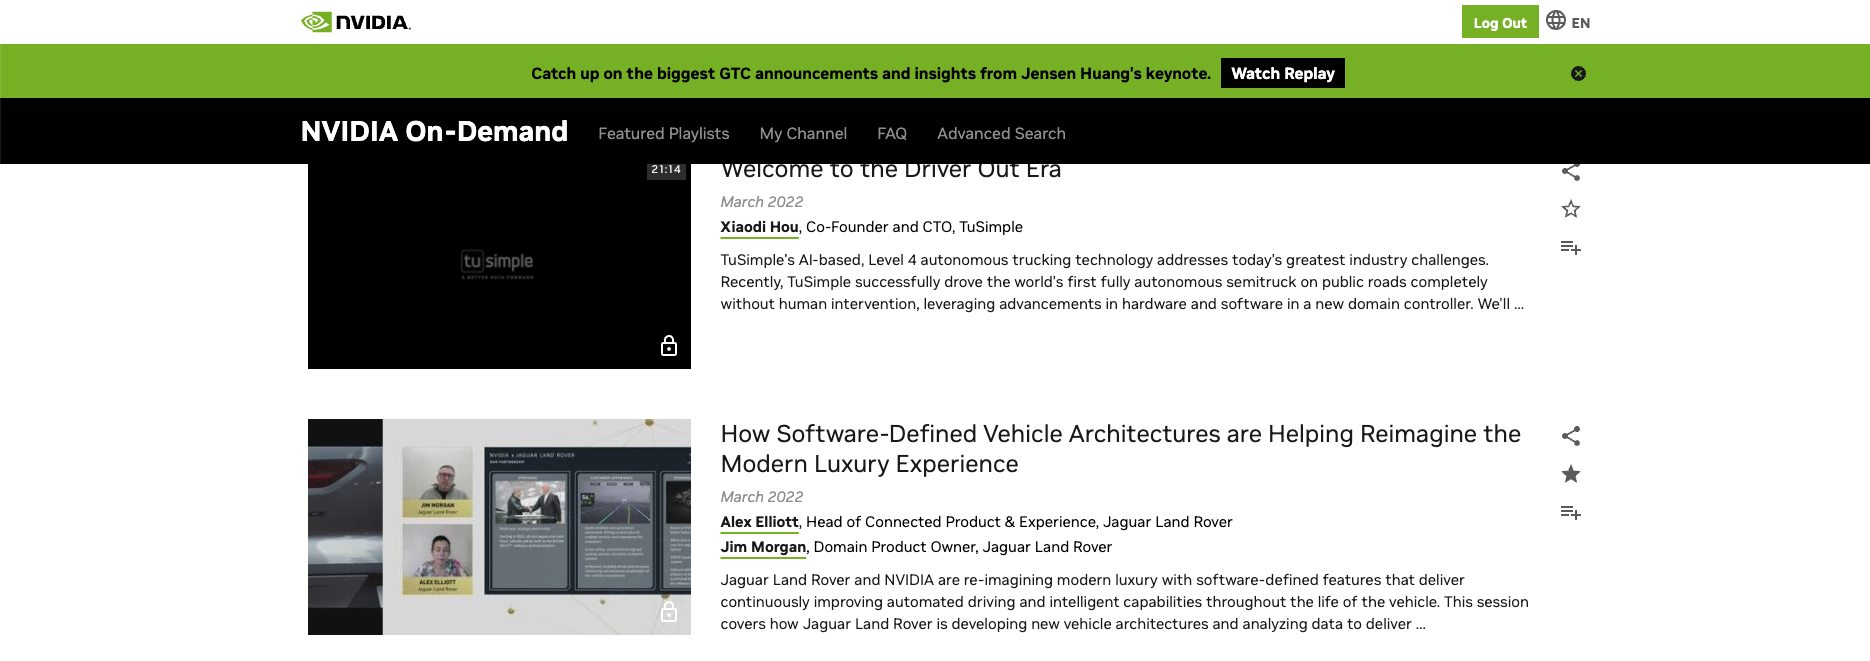
Task: Click lock icon on Jaguar Land Rover thumbnail
Action: (x=669, y=611)
